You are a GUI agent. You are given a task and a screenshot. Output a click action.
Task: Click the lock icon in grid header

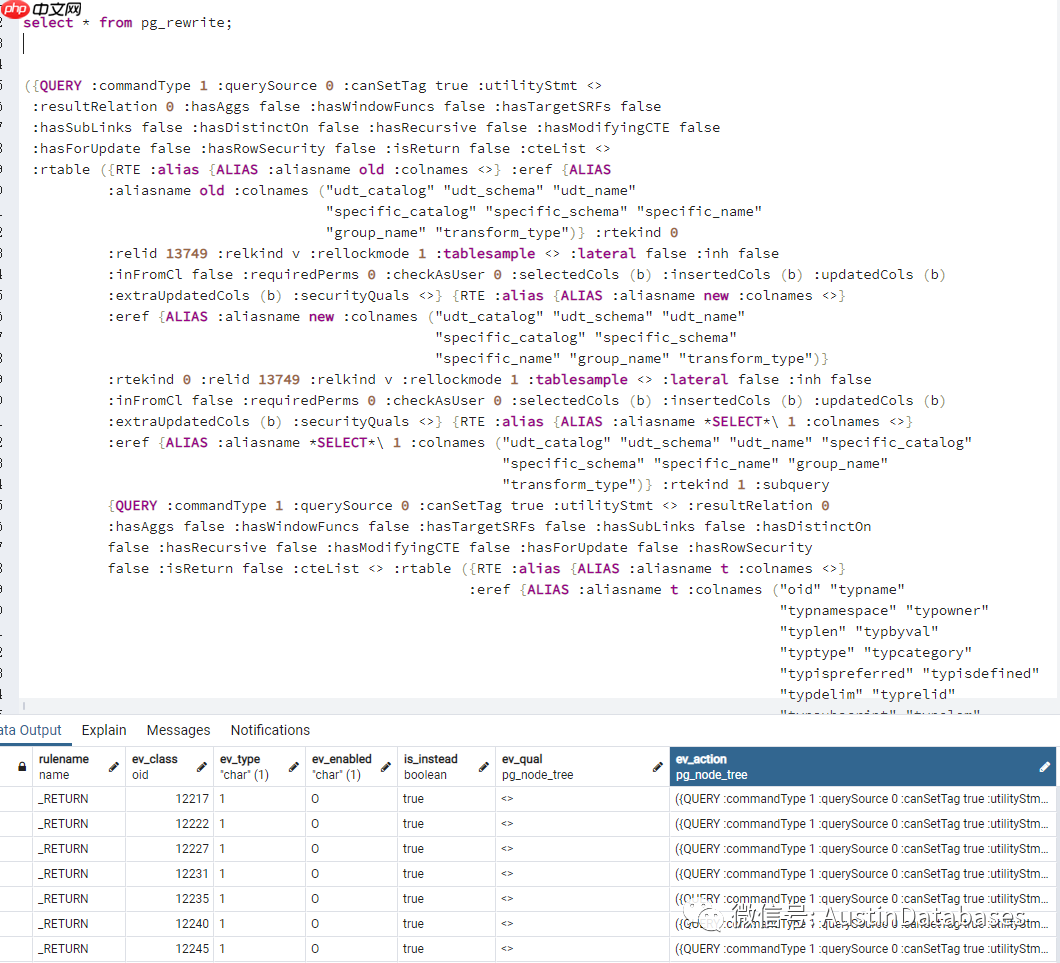pyautogui.click(x=22, y=767)
